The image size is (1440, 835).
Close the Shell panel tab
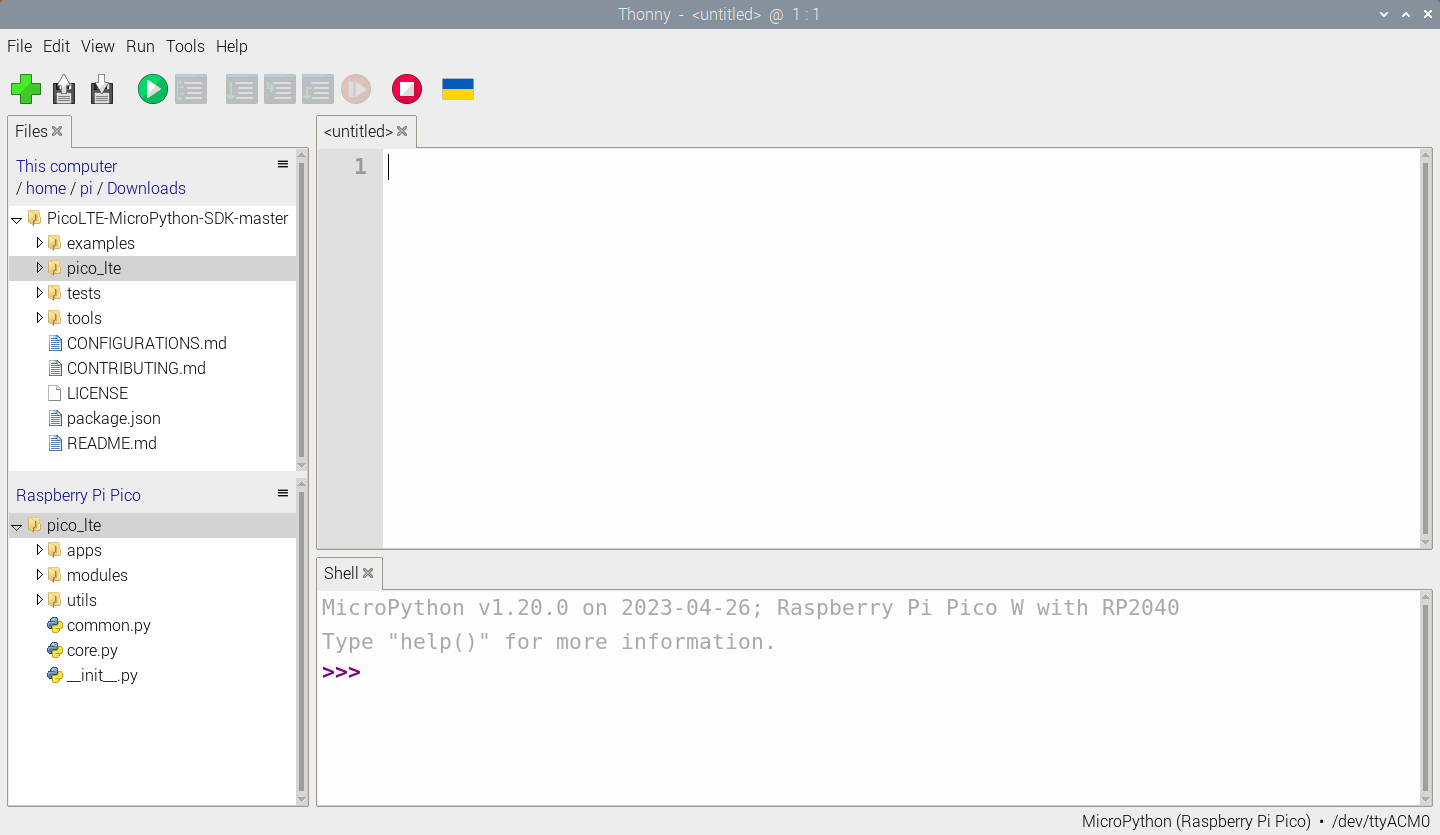tap(368, 573)
